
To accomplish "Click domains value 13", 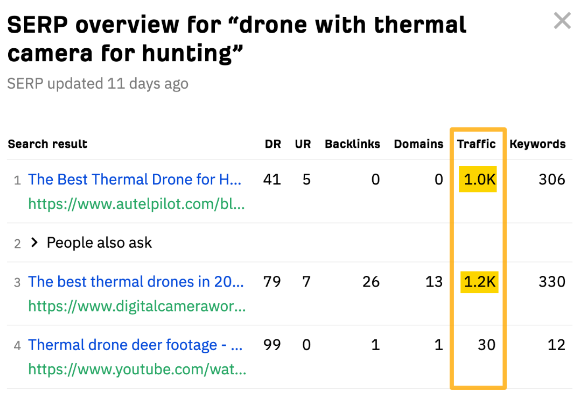I will click(x=434, y=282).
